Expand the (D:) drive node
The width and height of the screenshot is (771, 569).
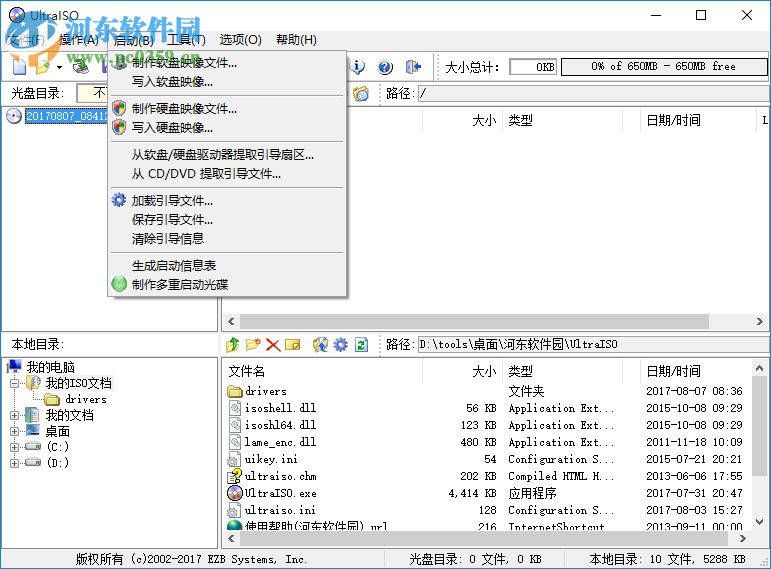point(15,463)
